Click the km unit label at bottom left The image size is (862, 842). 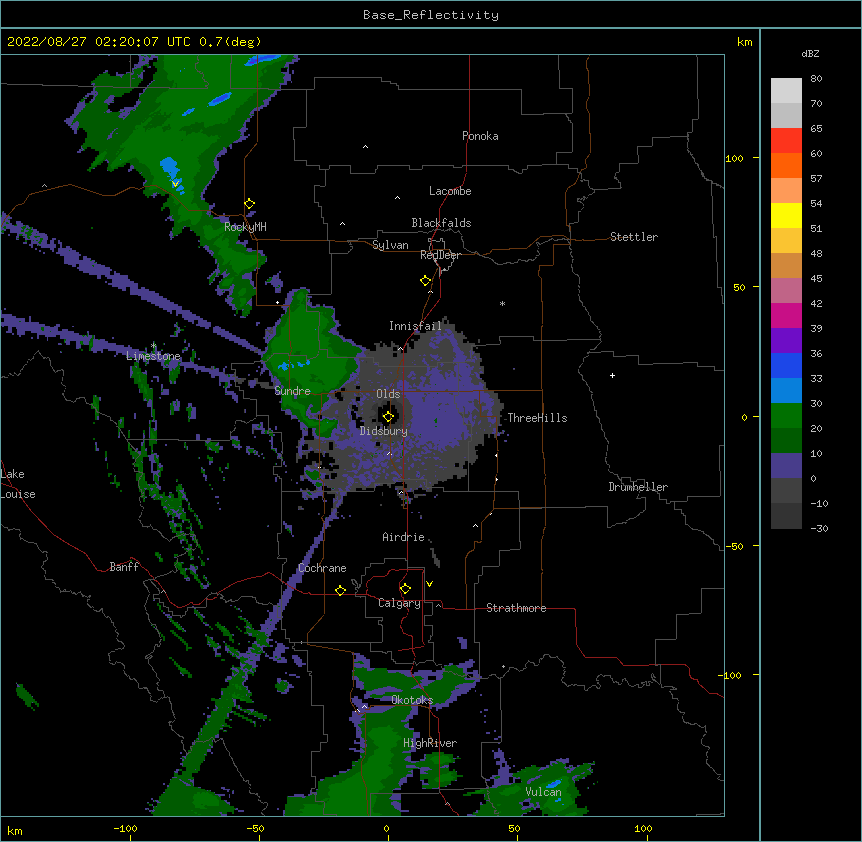(x=15, y=830)
